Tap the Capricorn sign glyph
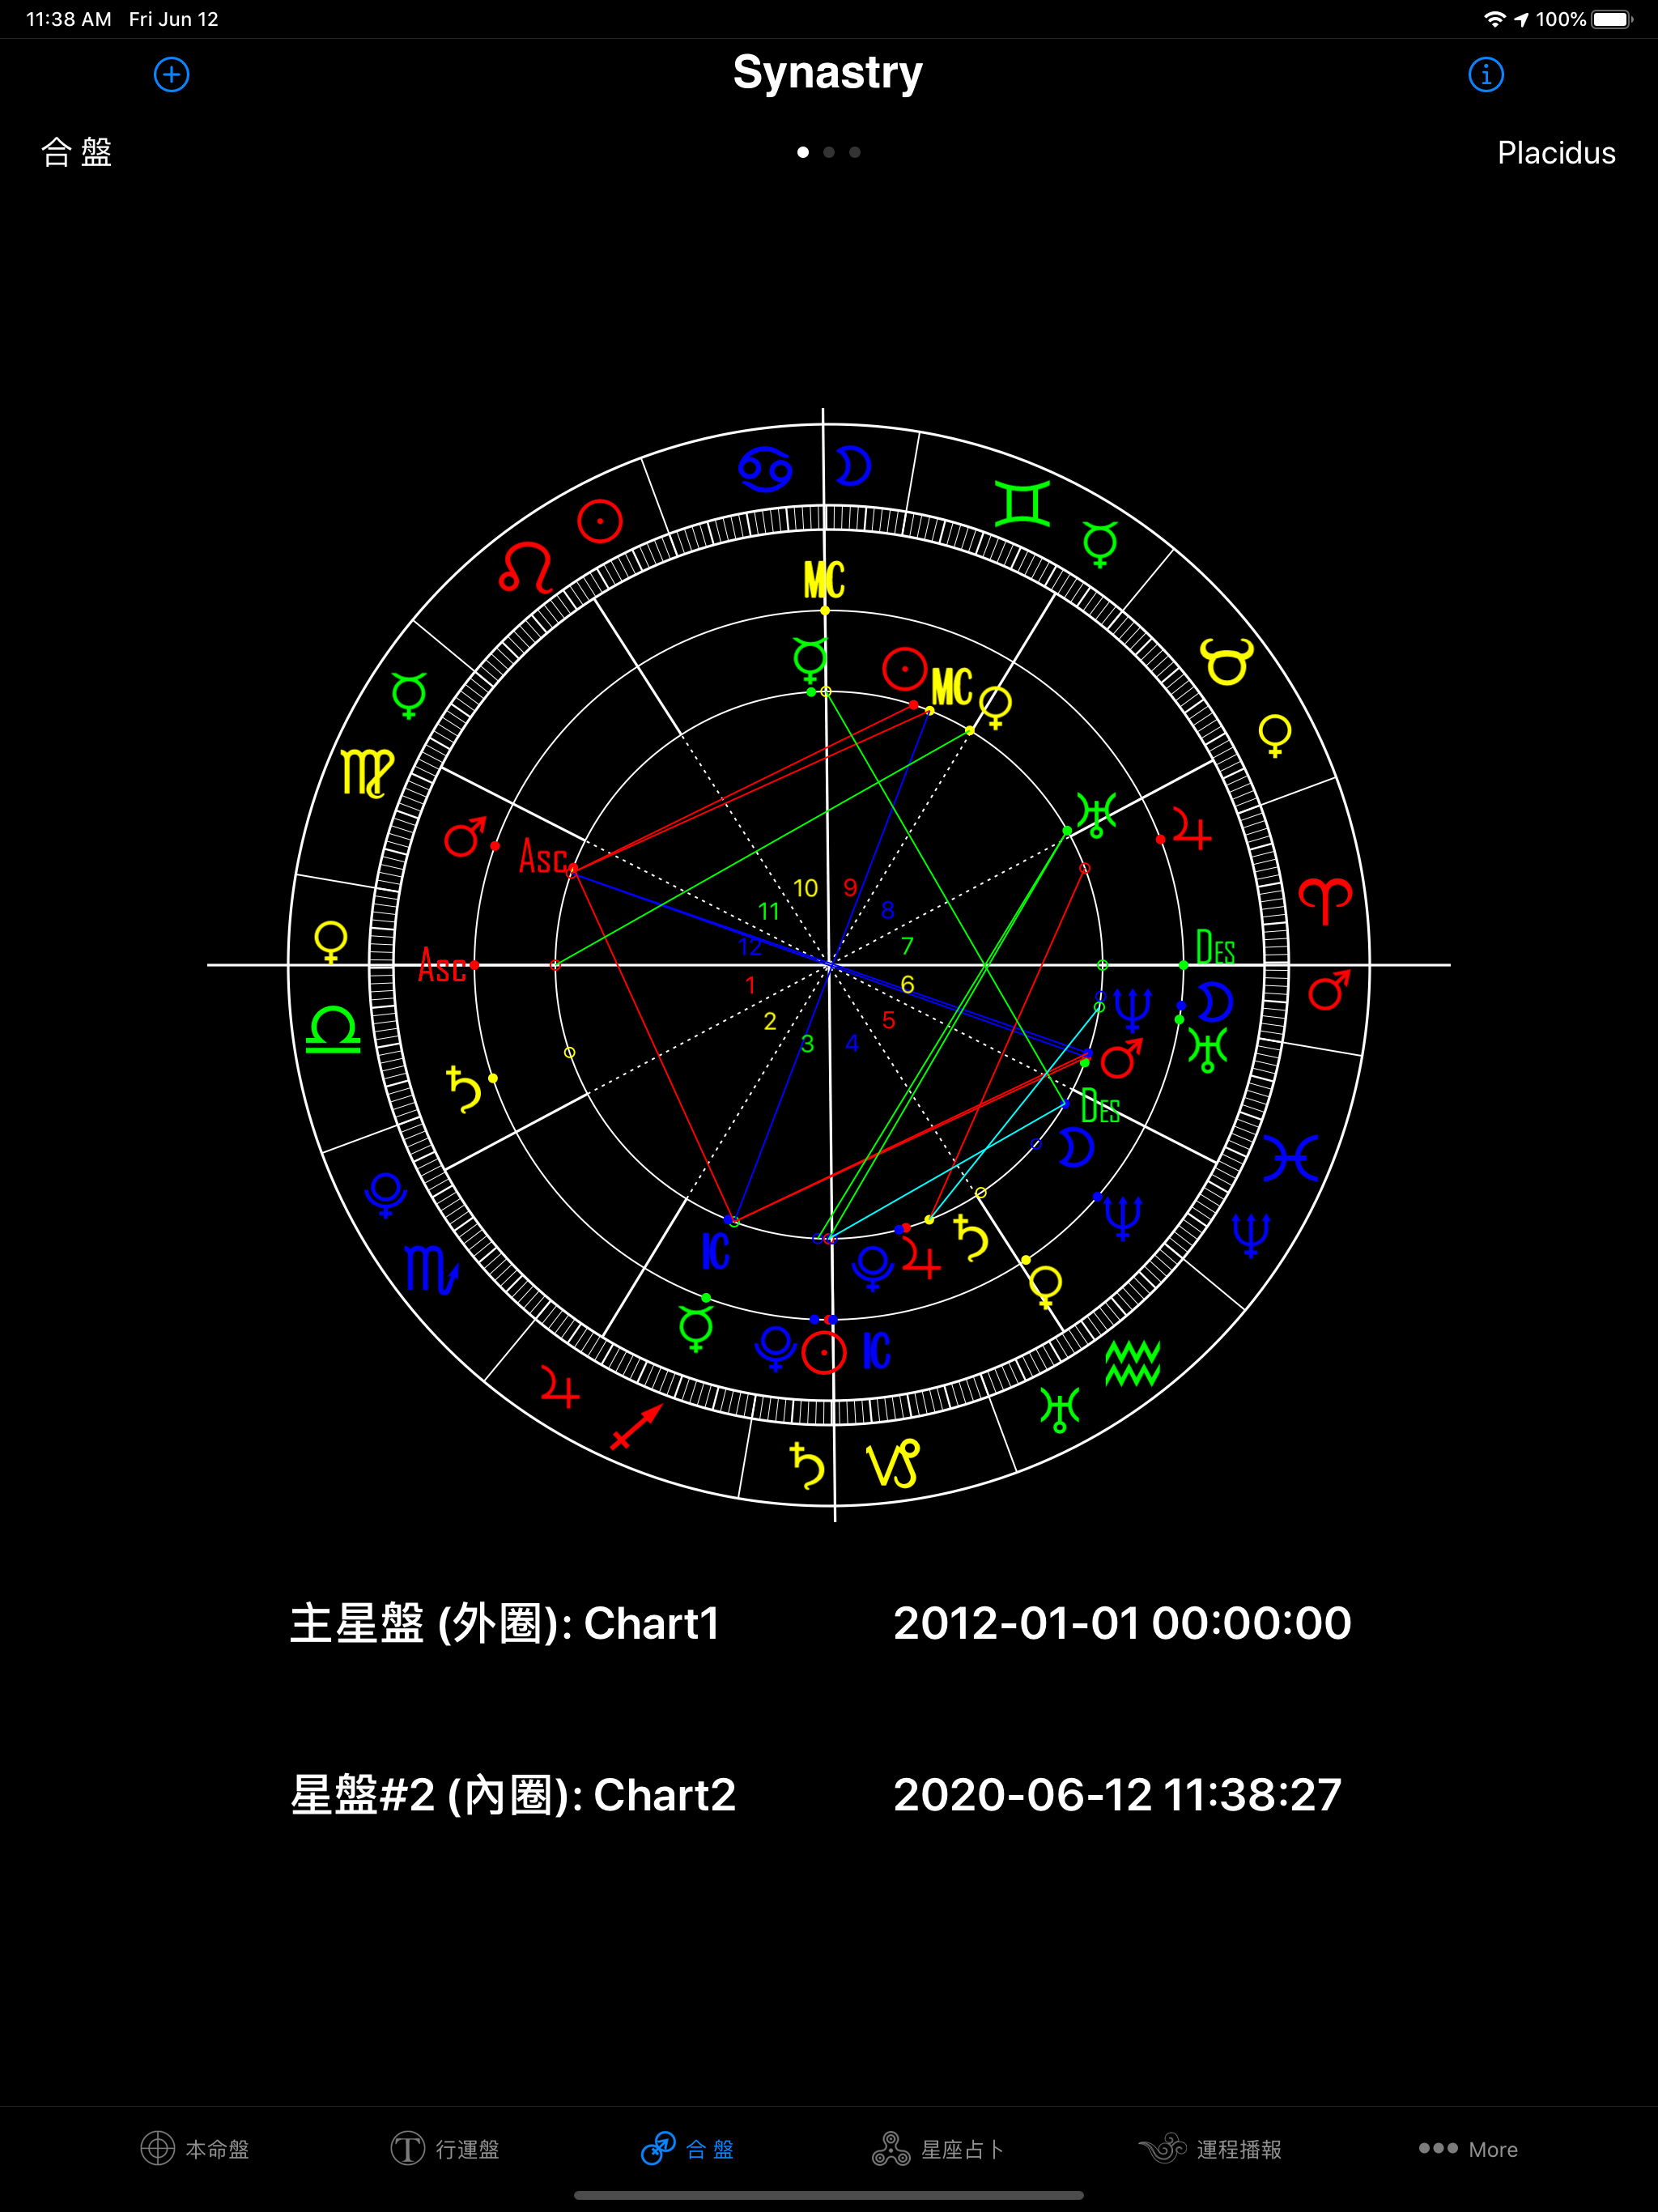1658x2212 pixels. [x=893, y=1464]
